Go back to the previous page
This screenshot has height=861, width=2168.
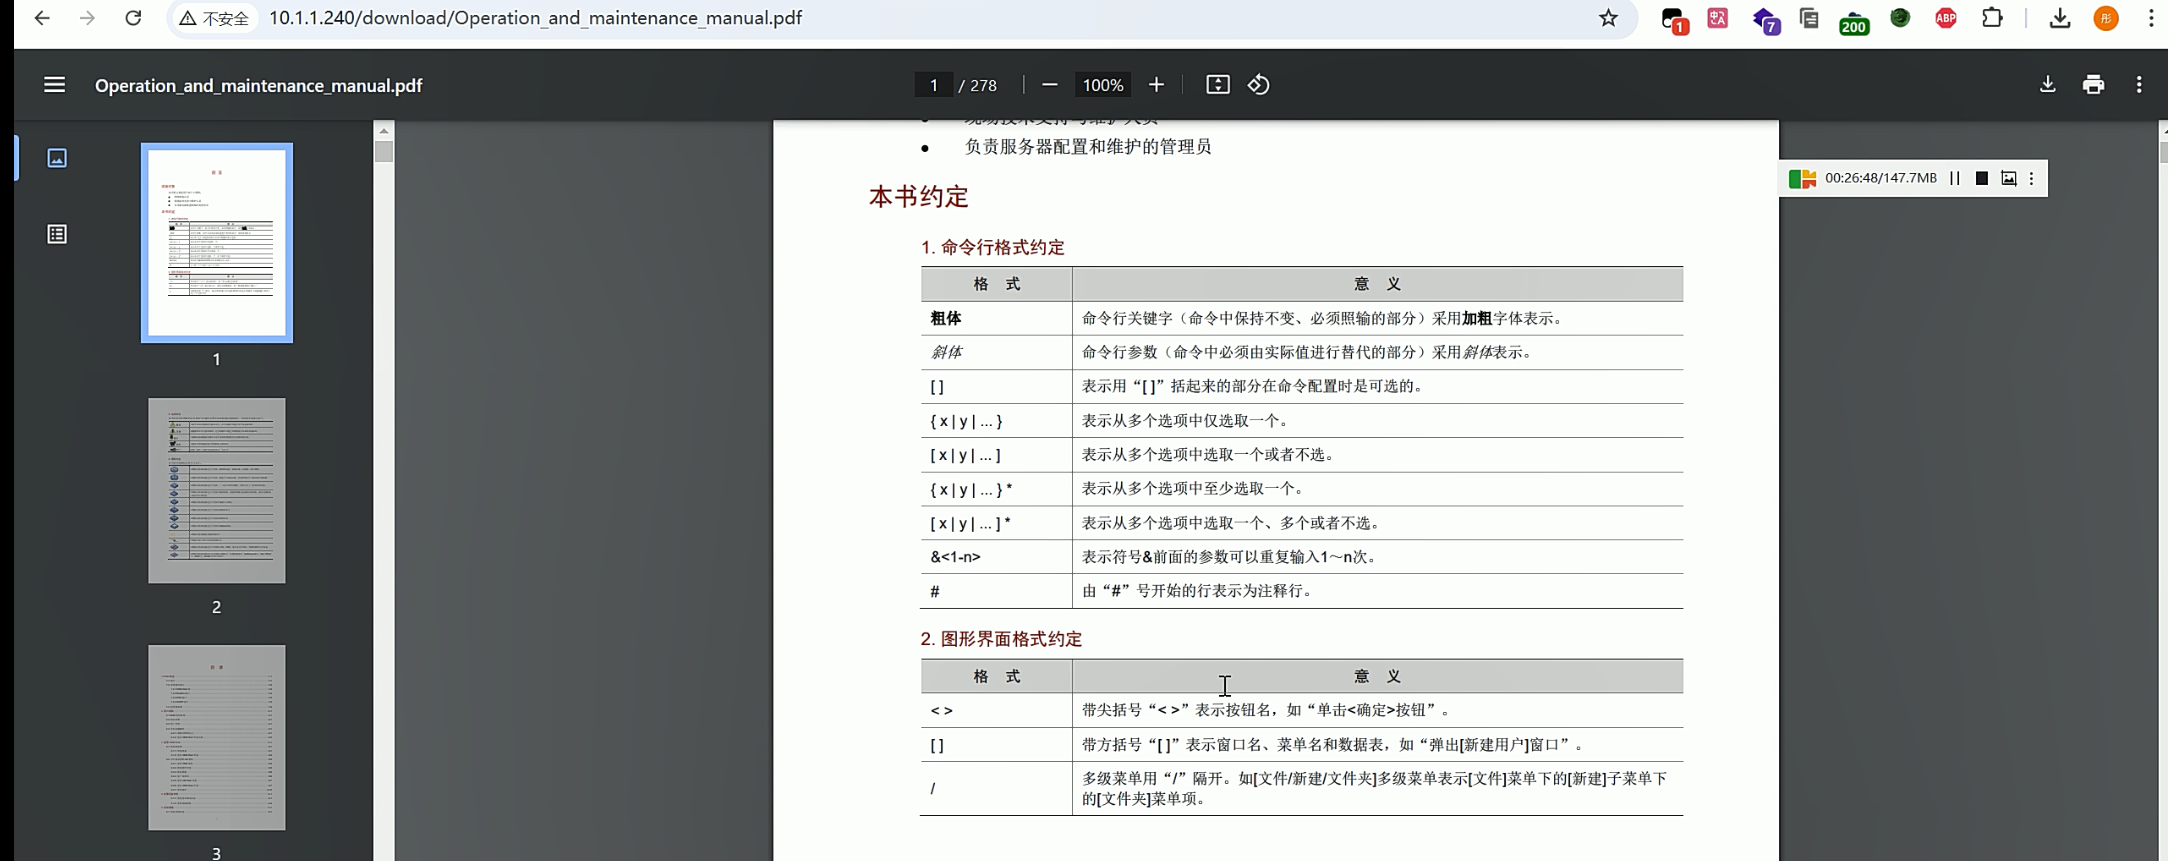[42, 18]
